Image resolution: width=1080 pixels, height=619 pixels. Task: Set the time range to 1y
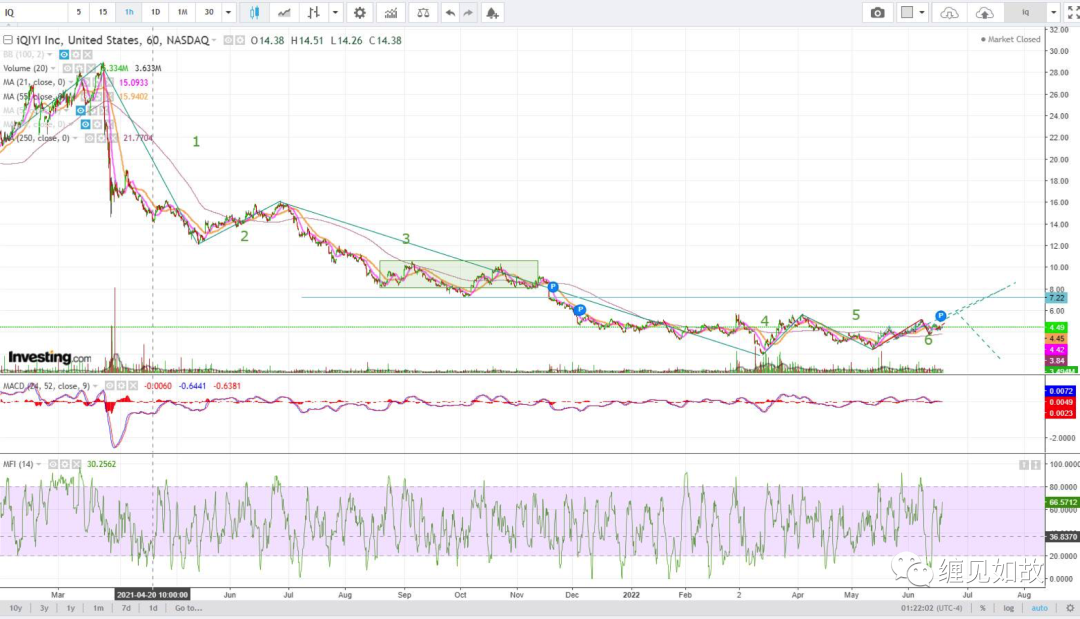(x=70, y=608)
